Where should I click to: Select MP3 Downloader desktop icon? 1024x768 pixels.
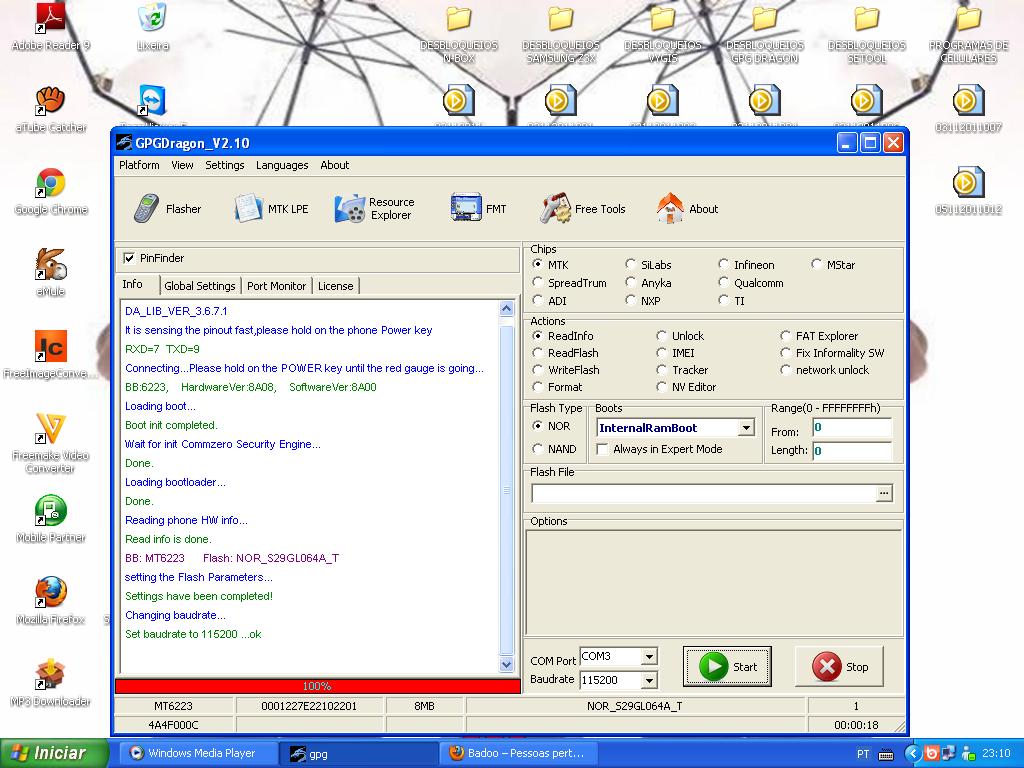[x=51, y=684]
